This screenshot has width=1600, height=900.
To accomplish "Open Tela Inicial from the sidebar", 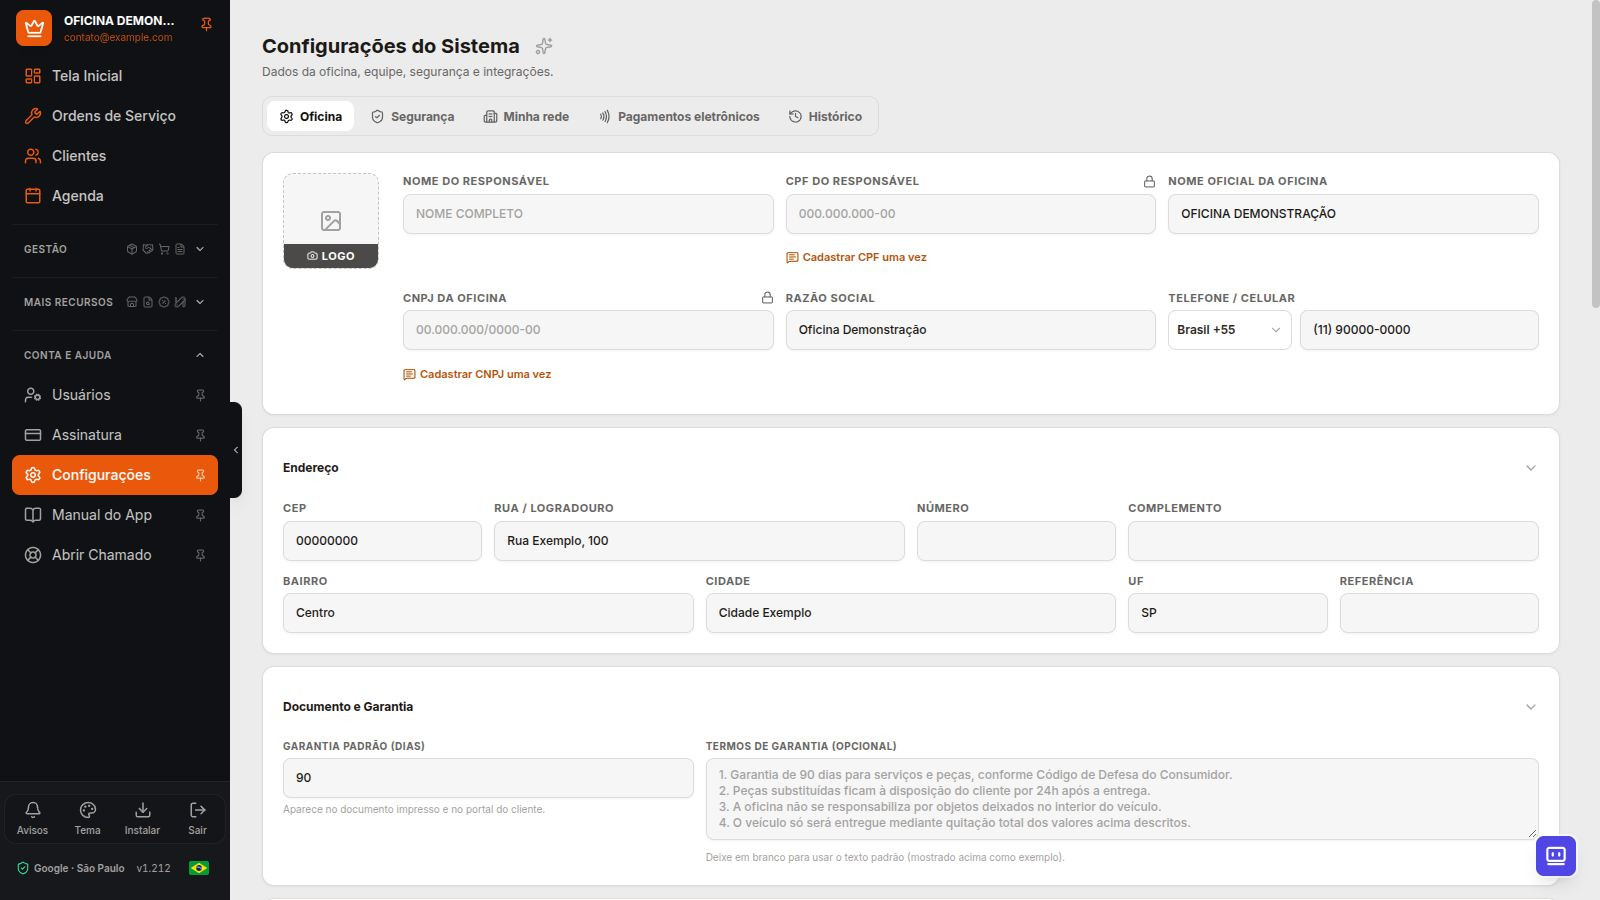I will tap(115, 76).
